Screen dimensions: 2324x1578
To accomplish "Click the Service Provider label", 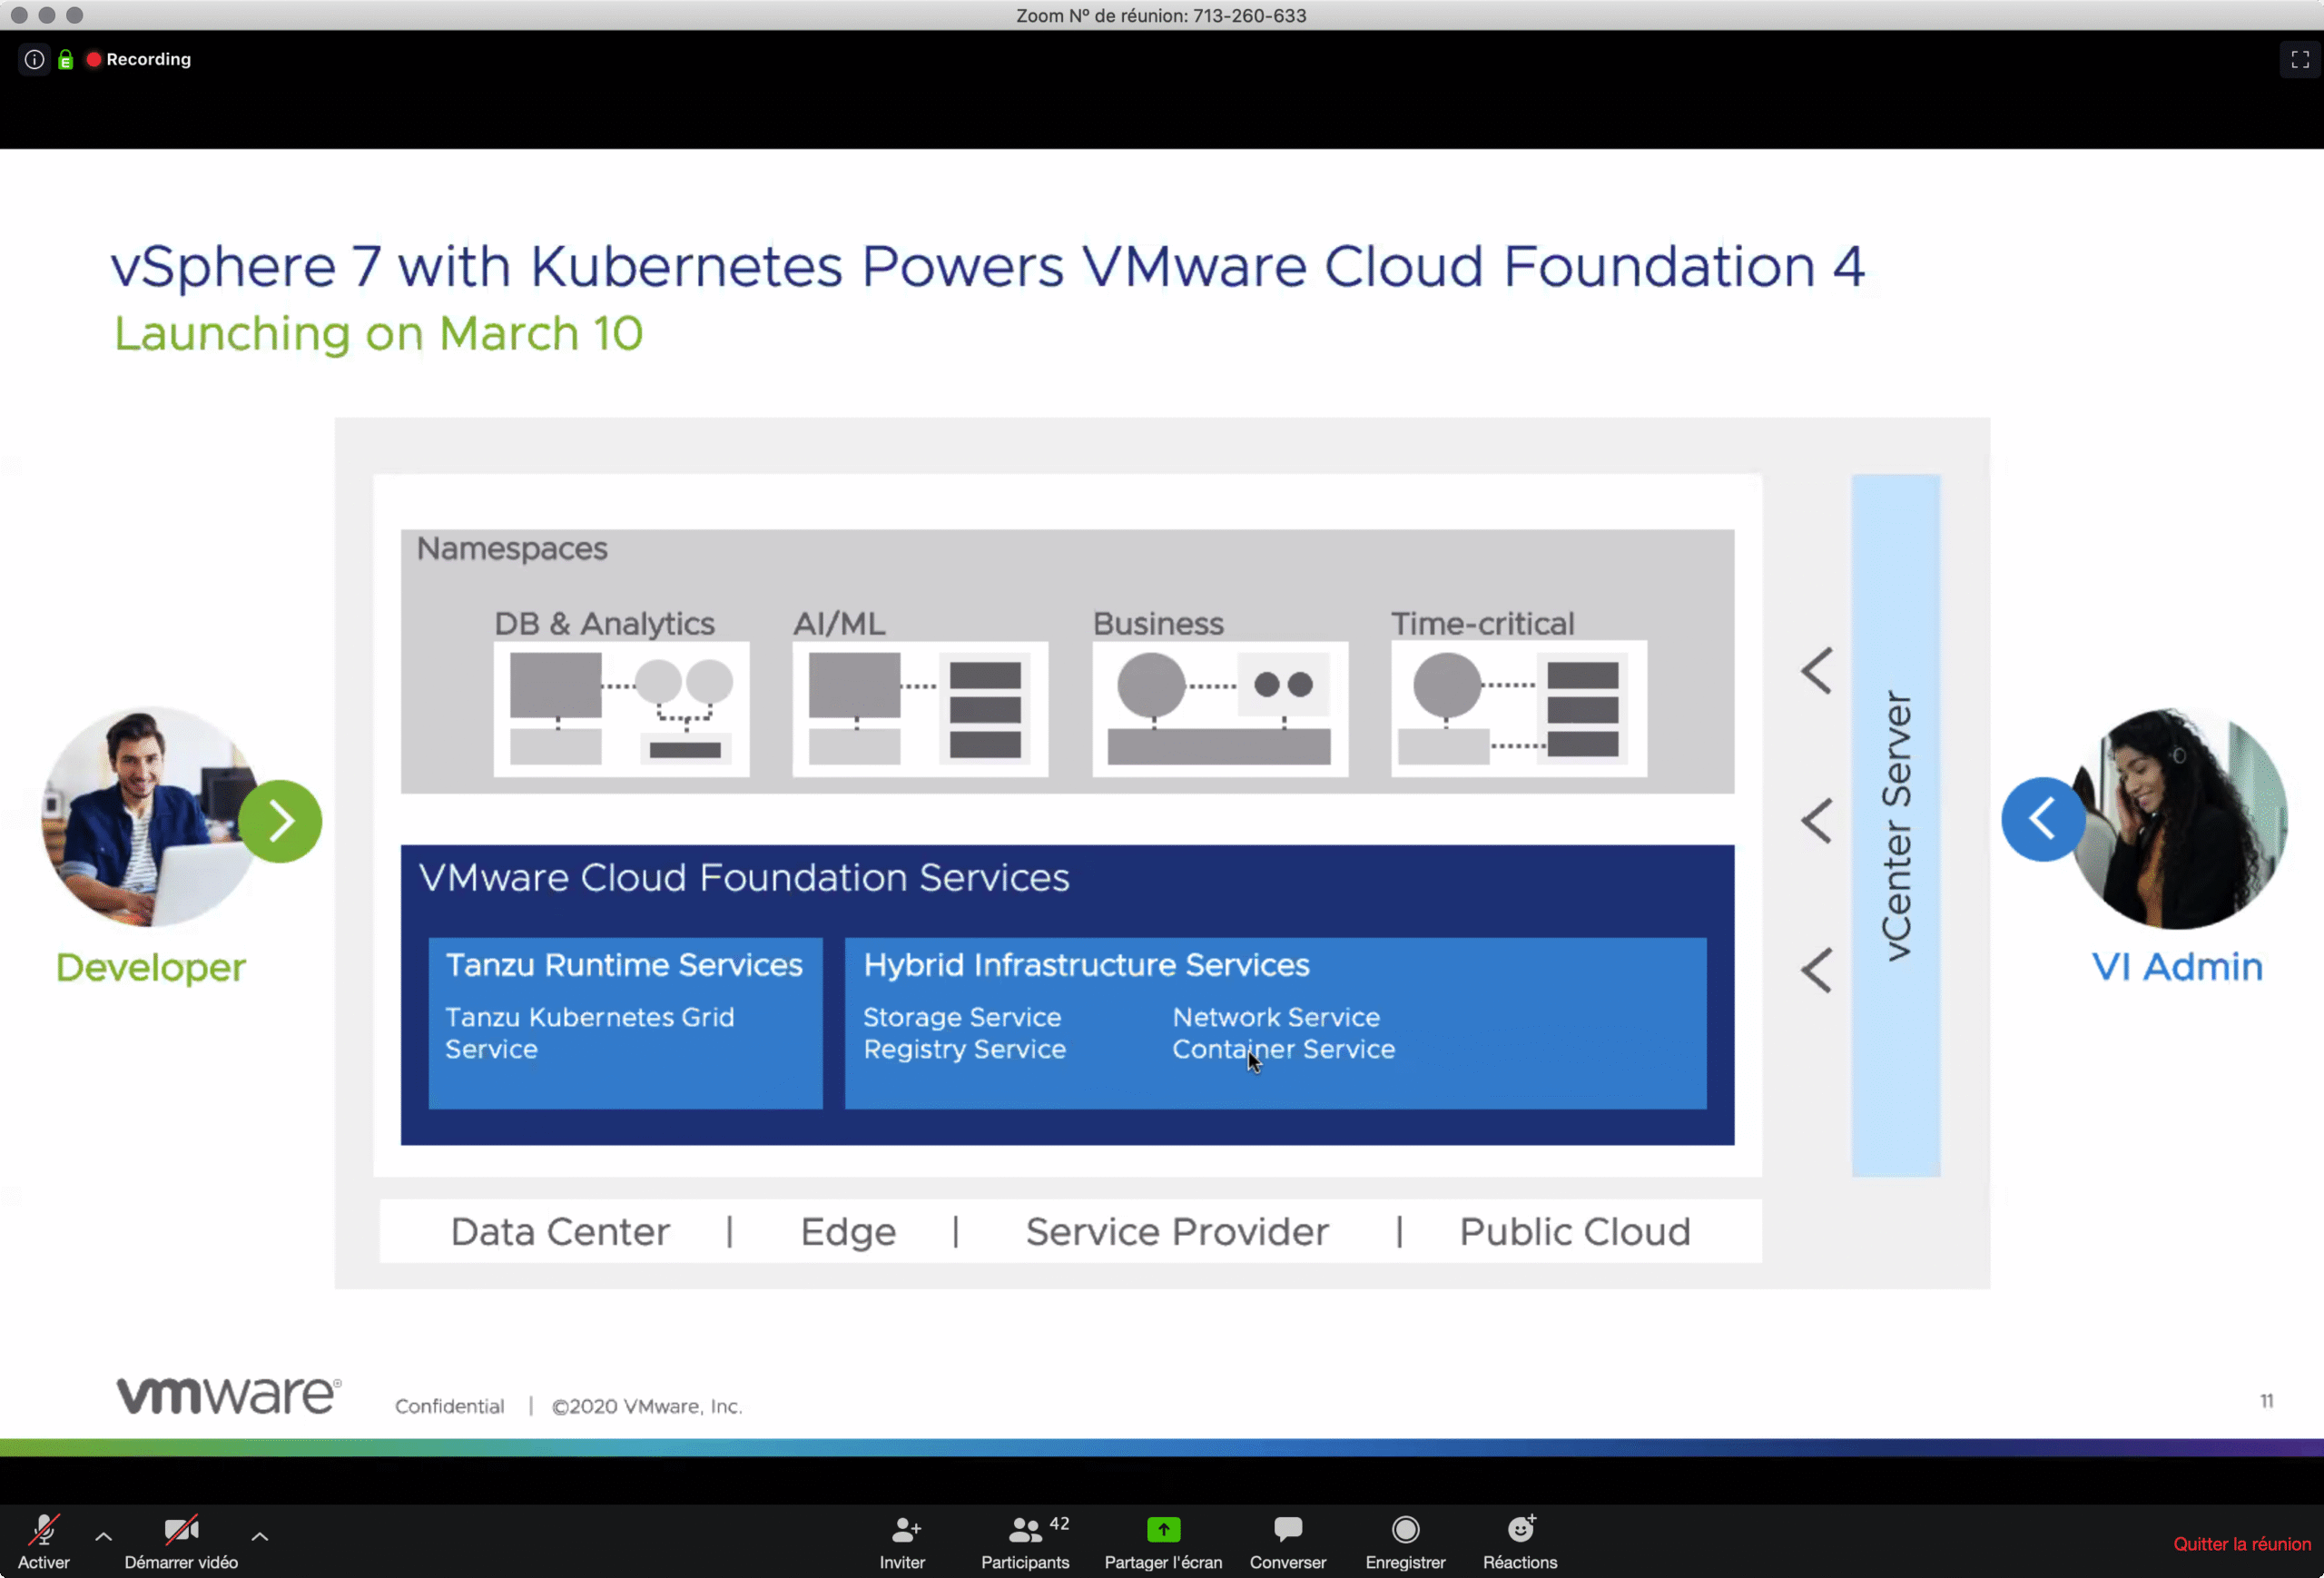I will tap(1177, 1232).
